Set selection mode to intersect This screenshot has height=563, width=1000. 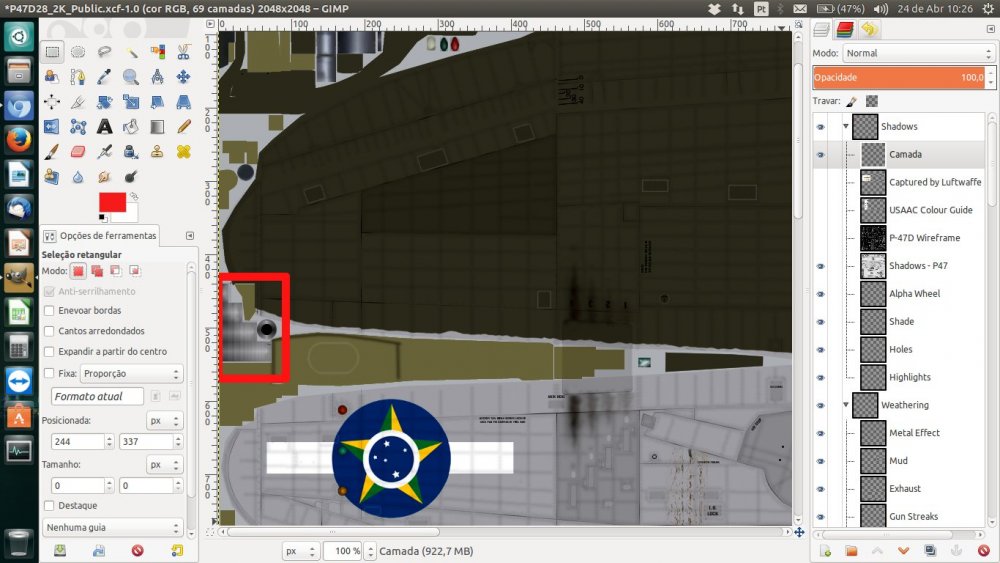135,271
